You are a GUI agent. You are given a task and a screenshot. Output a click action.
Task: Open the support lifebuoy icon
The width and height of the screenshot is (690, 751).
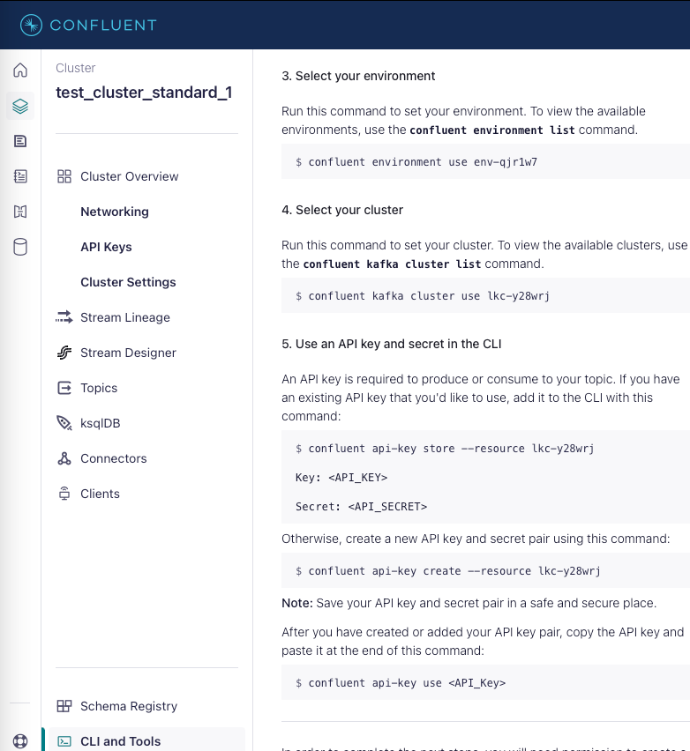(x=20, y=741)
